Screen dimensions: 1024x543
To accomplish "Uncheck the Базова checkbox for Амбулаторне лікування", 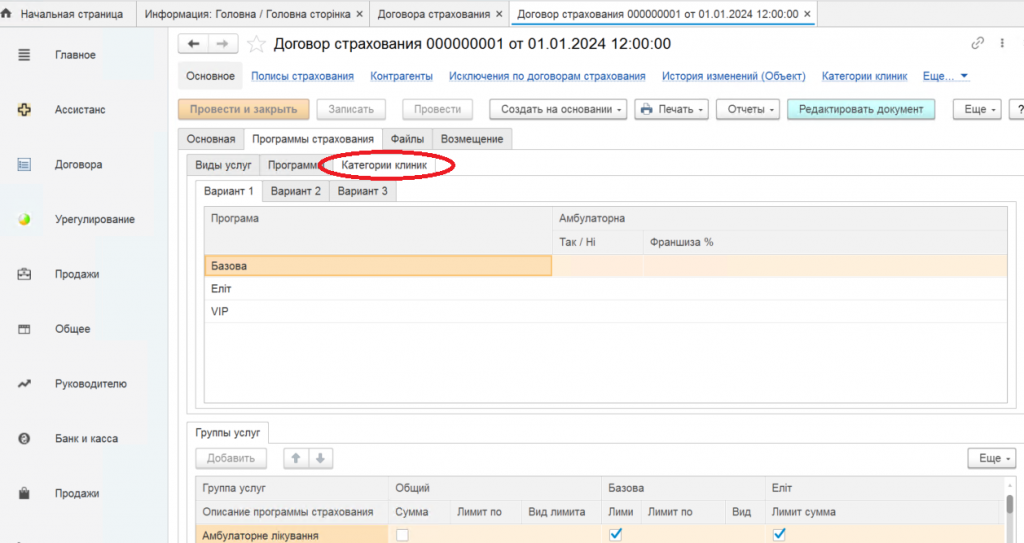I will click(615, 536).
